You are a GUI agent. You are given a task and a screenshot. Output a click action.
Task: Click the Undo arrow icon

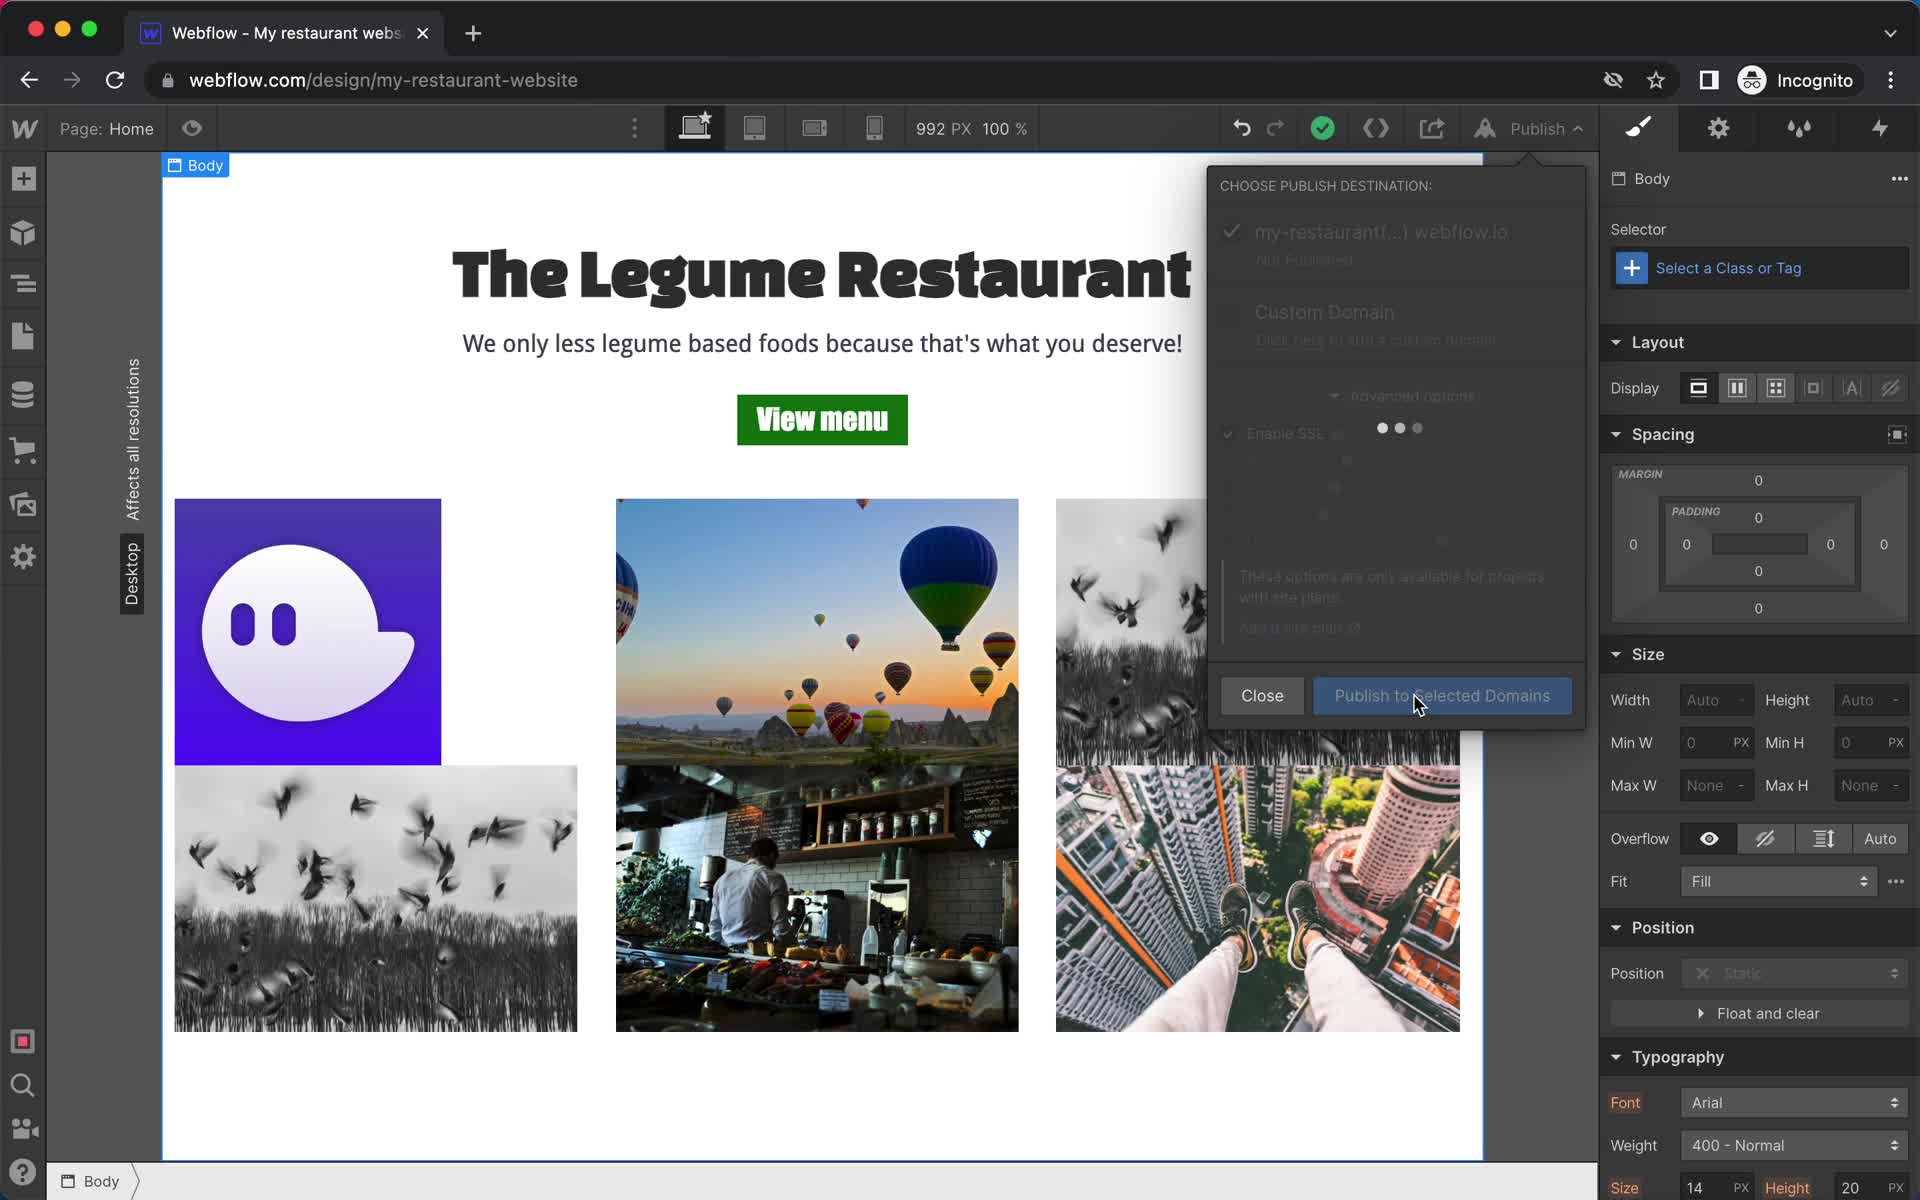pyautogui.click(x=1241, y=129)
